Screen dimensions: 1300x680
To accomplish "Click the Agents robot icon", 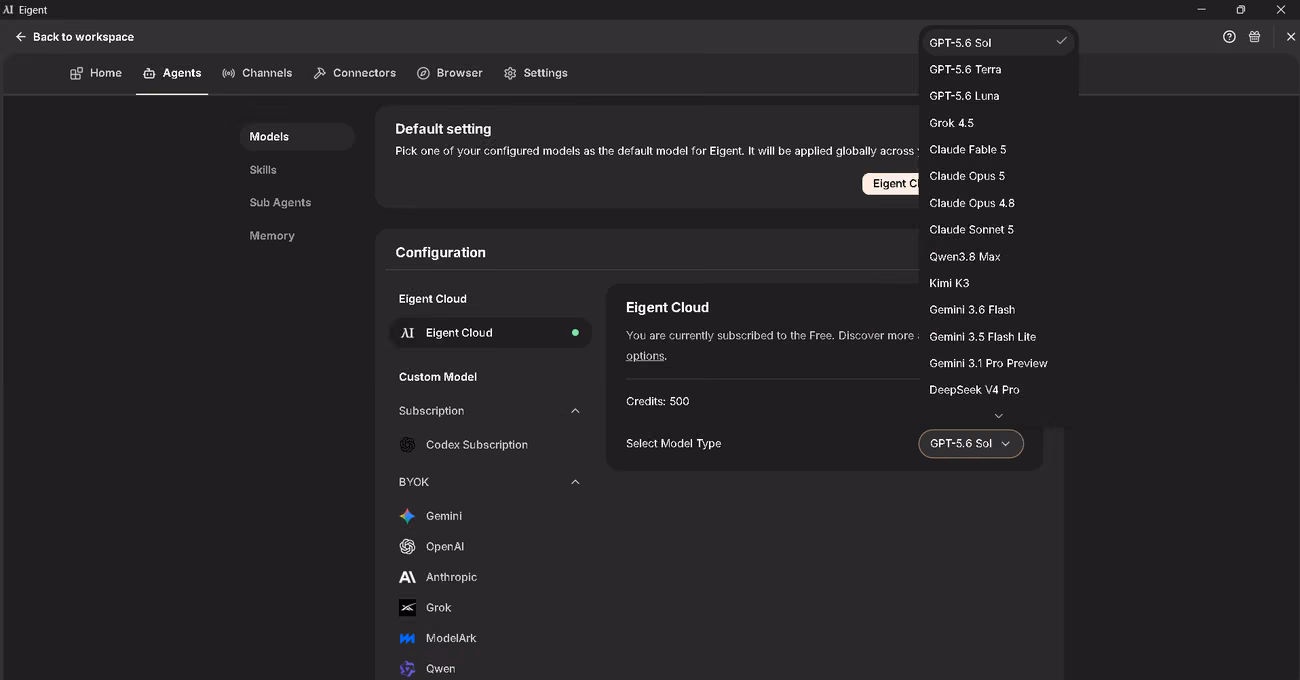I will (149, 73).
